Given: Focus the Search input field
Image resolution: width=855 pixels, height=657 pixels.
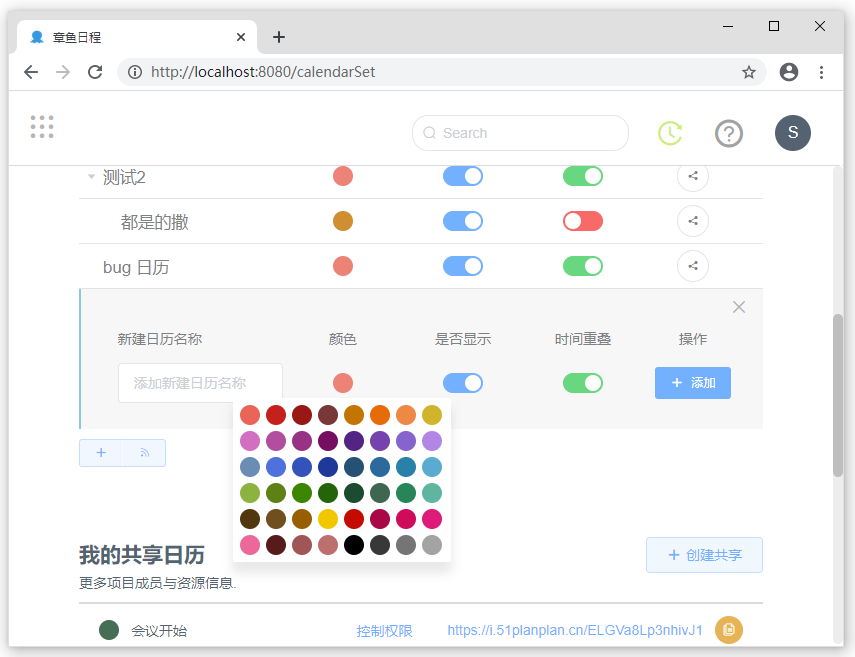Looking at the screenshot, I should point(520,133).
